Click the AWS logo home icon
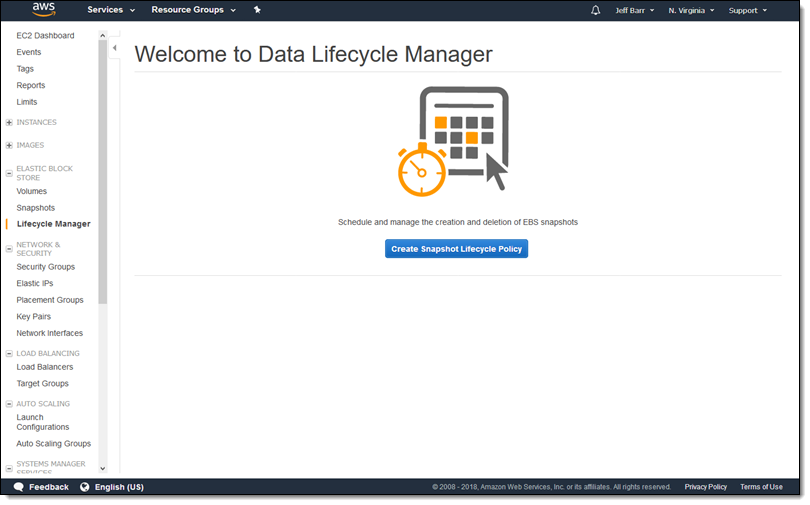 [x=43, y=10]
